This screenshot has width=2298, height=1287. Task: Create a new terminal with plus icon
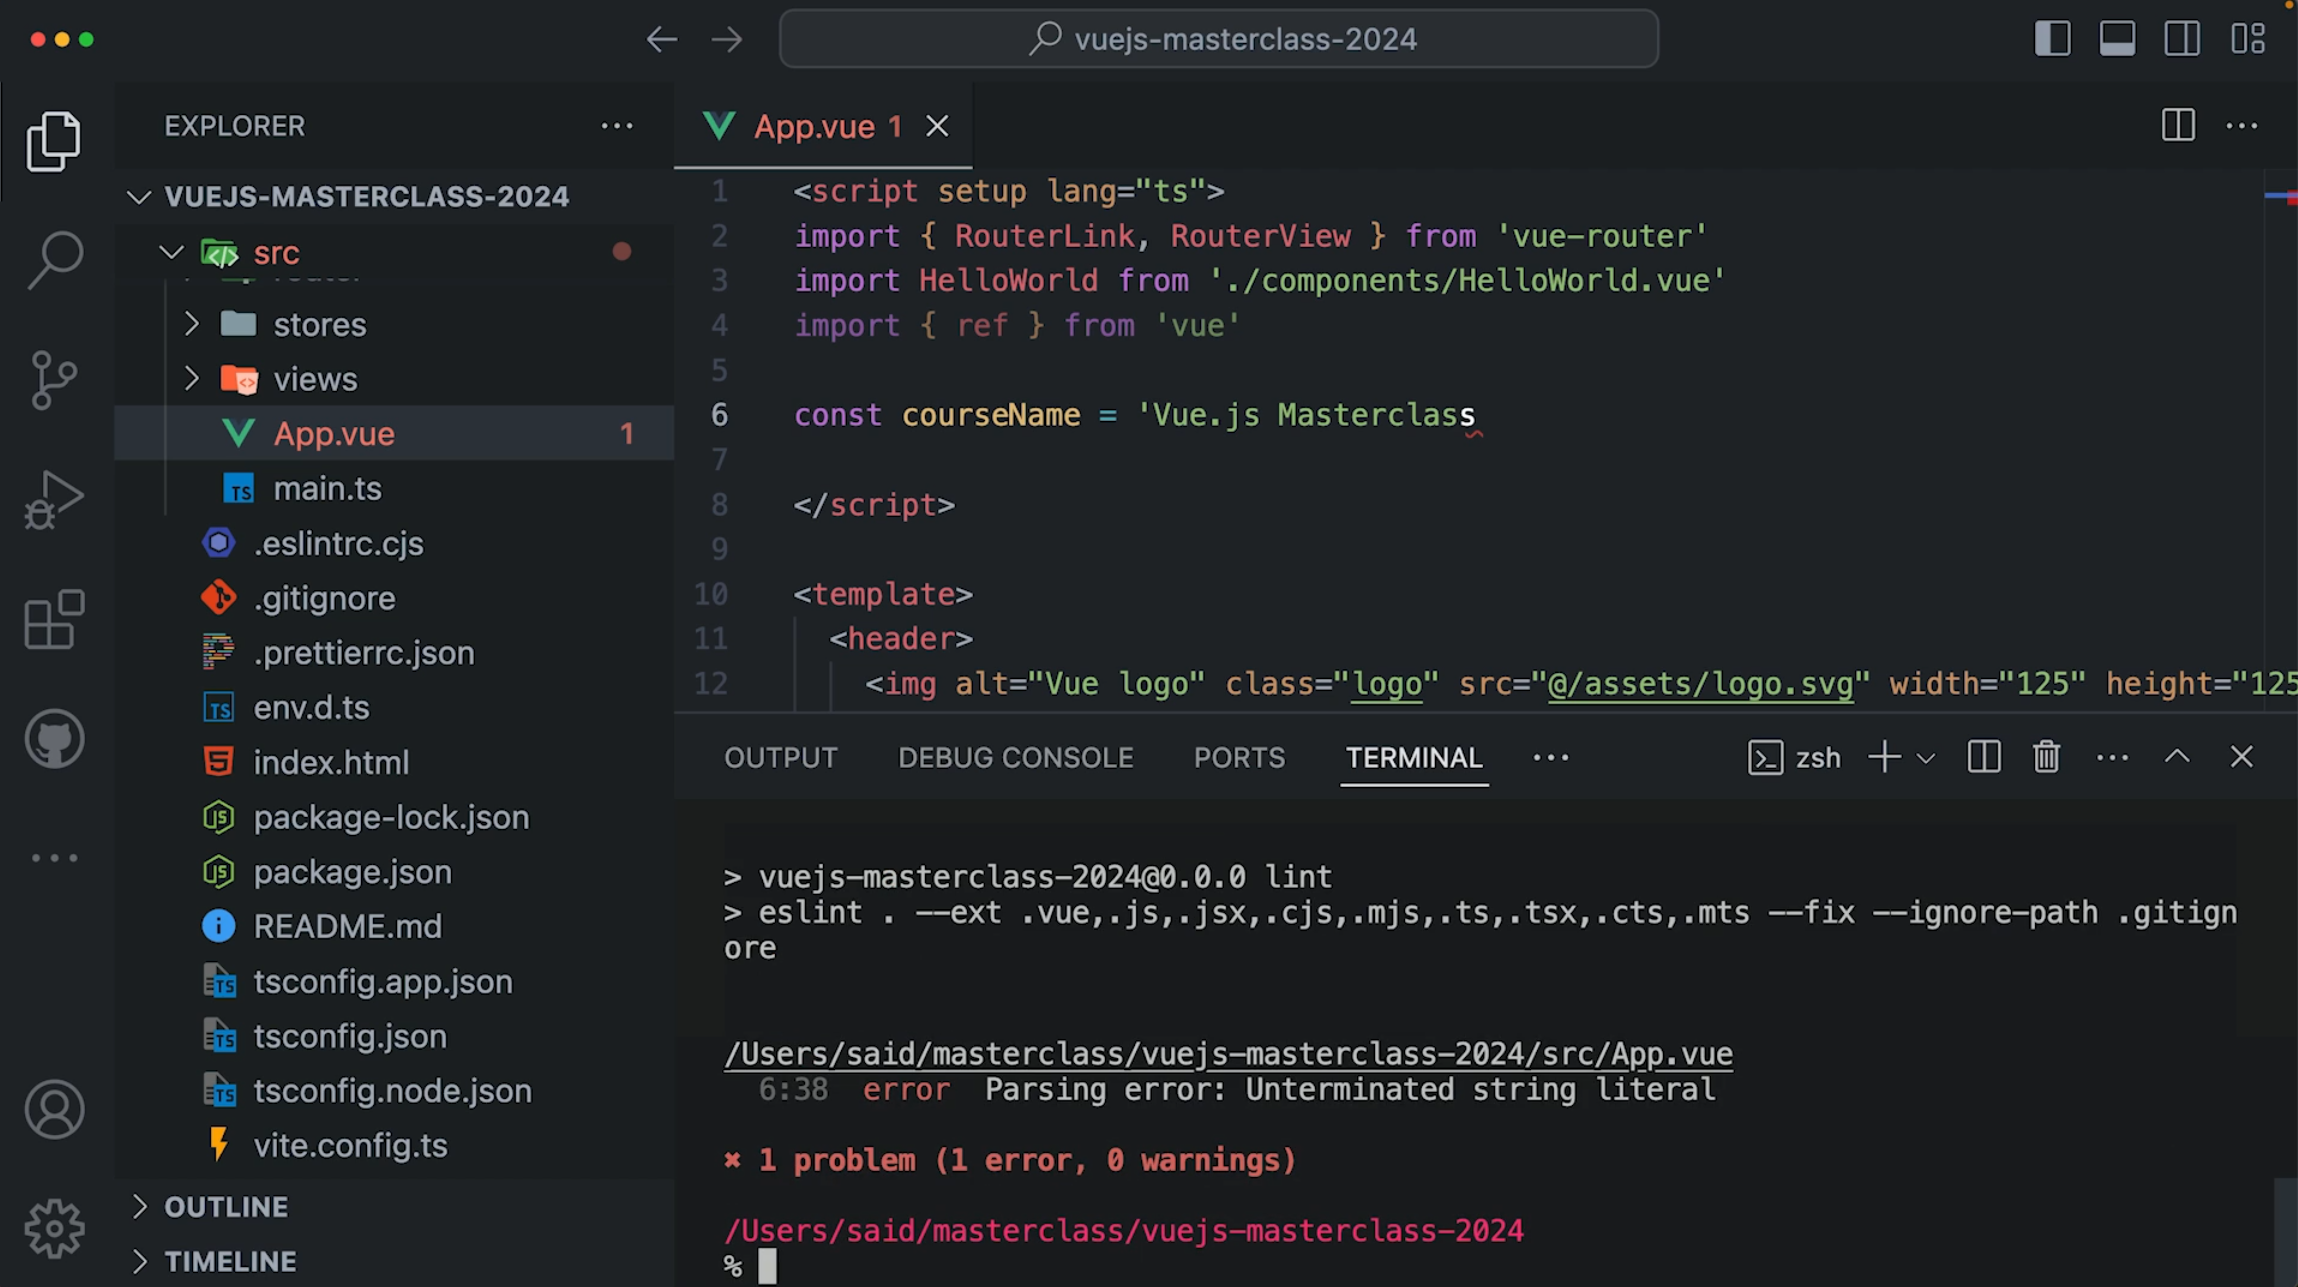tap(1884, 757)
